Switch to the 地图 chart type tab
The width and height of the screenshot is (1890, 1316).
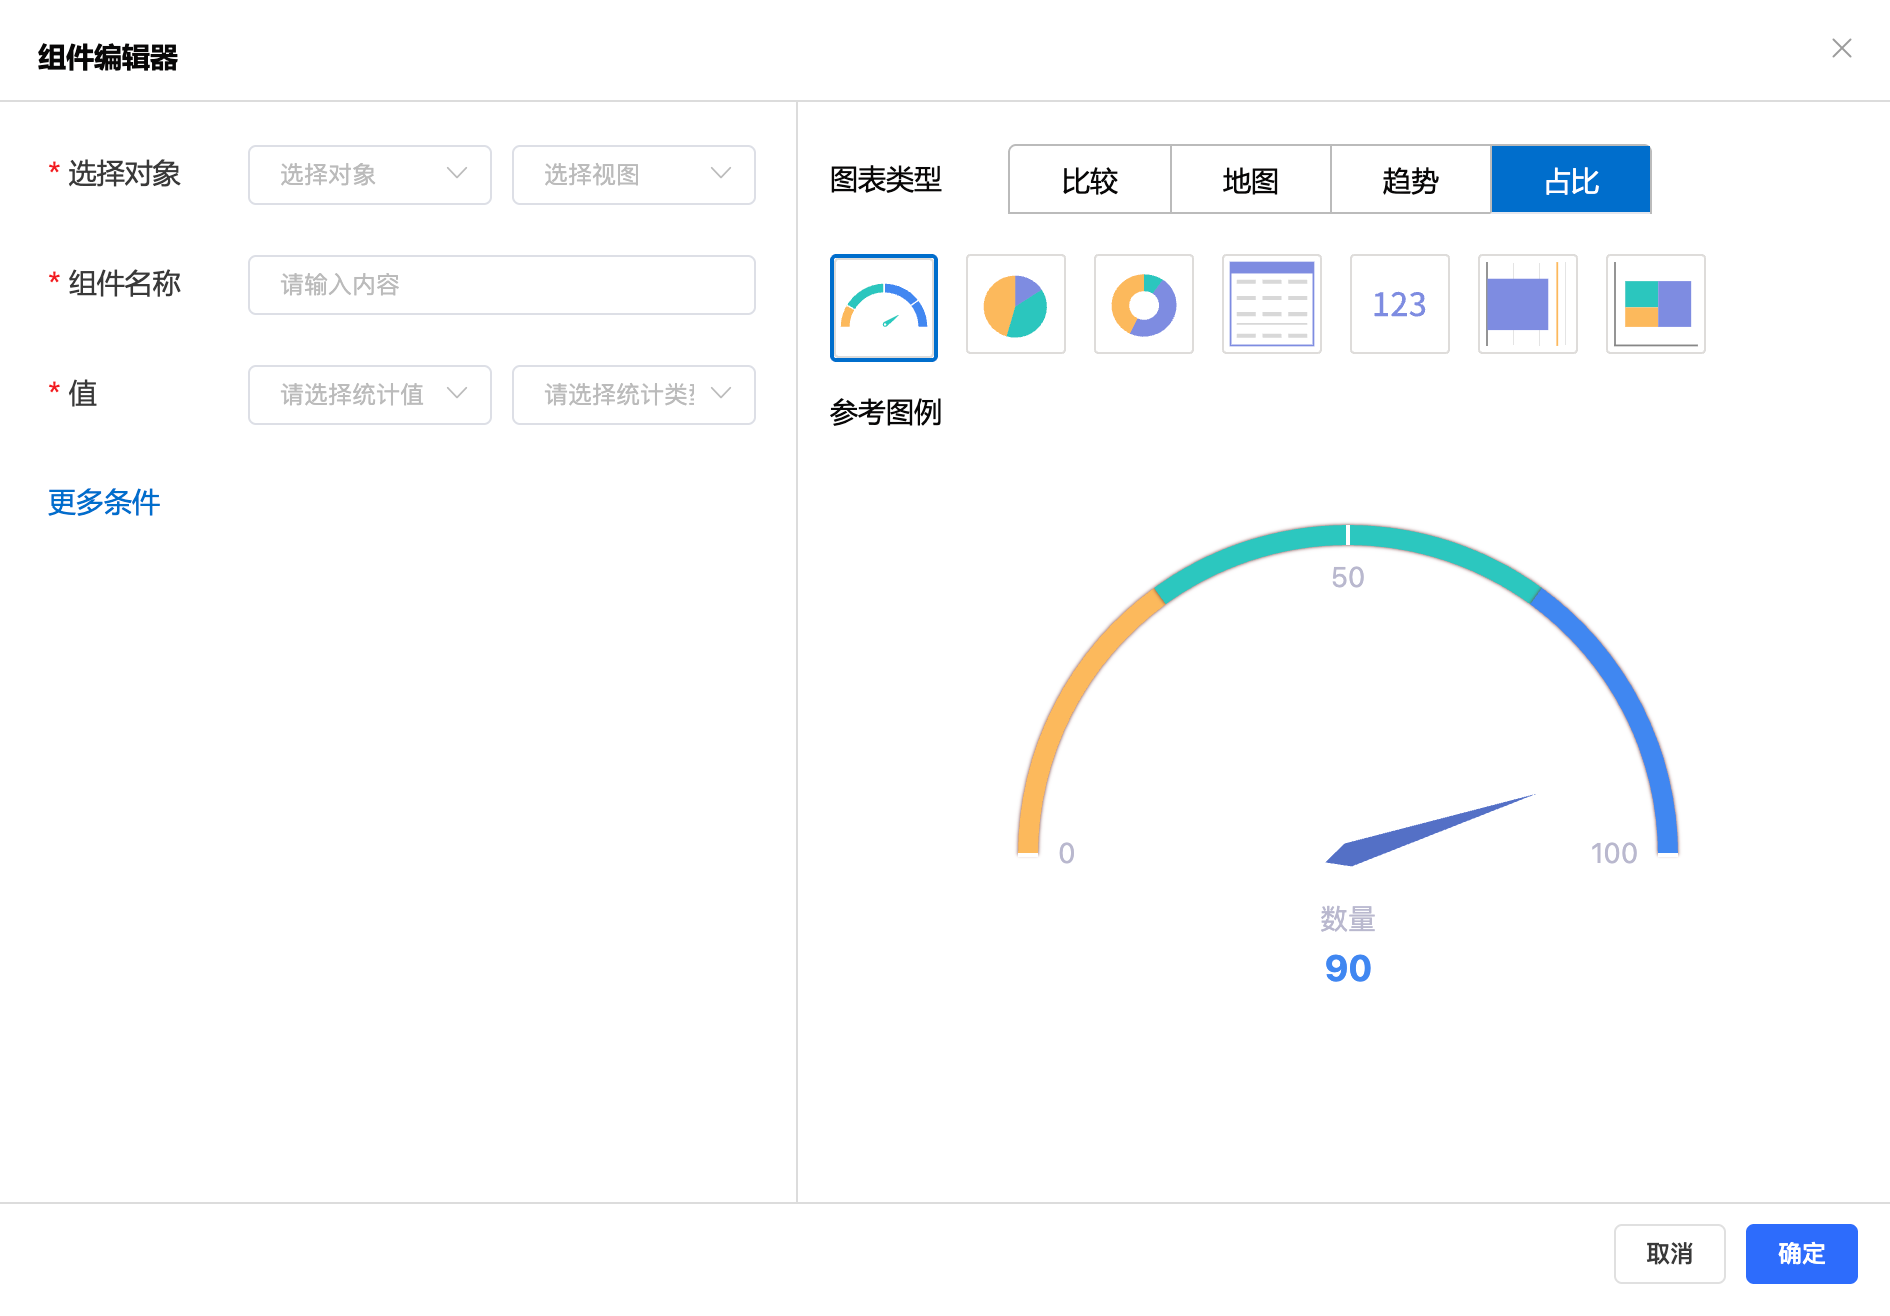(x=1250, y=180)
